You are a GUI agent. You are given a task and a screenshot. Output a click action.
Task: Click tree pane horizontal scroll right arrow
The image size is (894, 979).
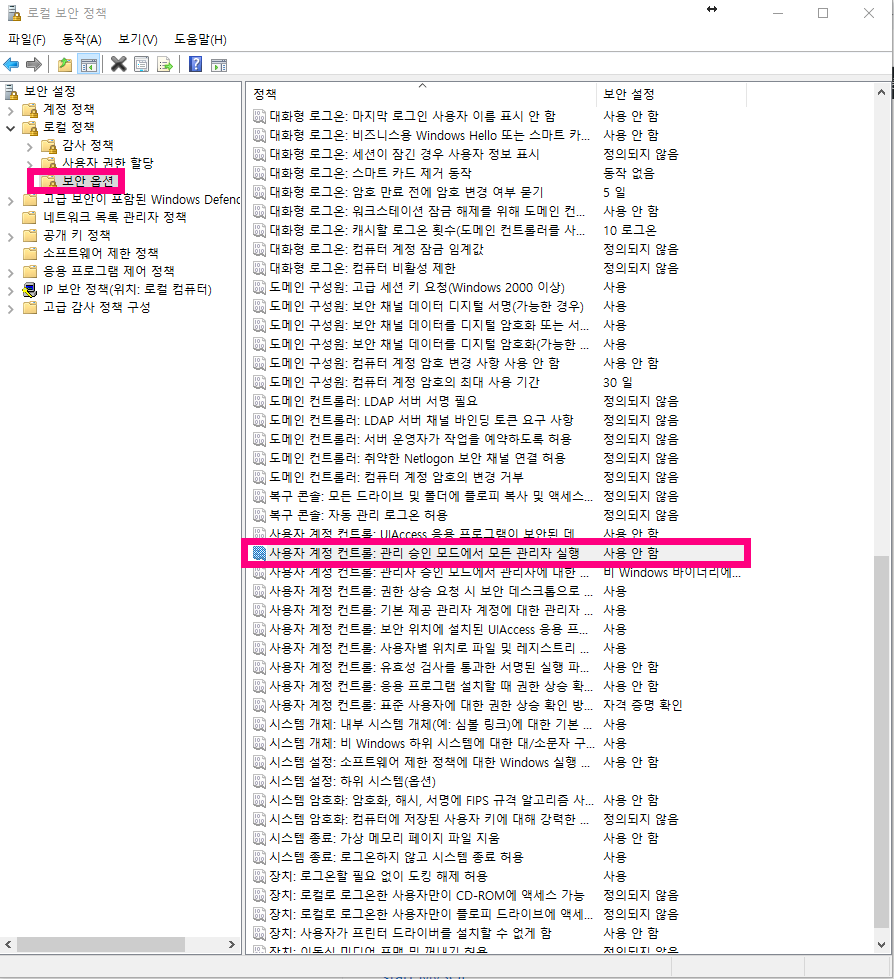click(232, 945)
